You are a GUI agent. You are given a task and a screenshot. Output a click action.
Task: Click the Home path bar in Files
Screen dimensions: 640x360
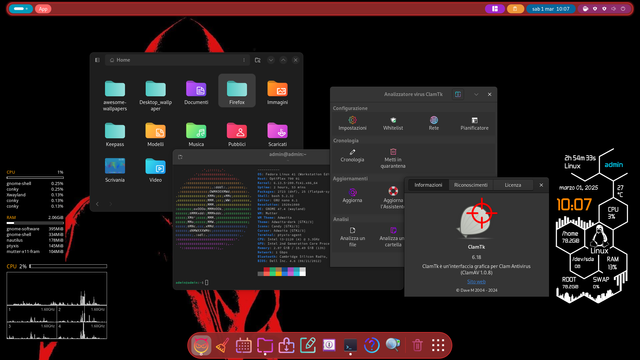(x=176, y=60)
